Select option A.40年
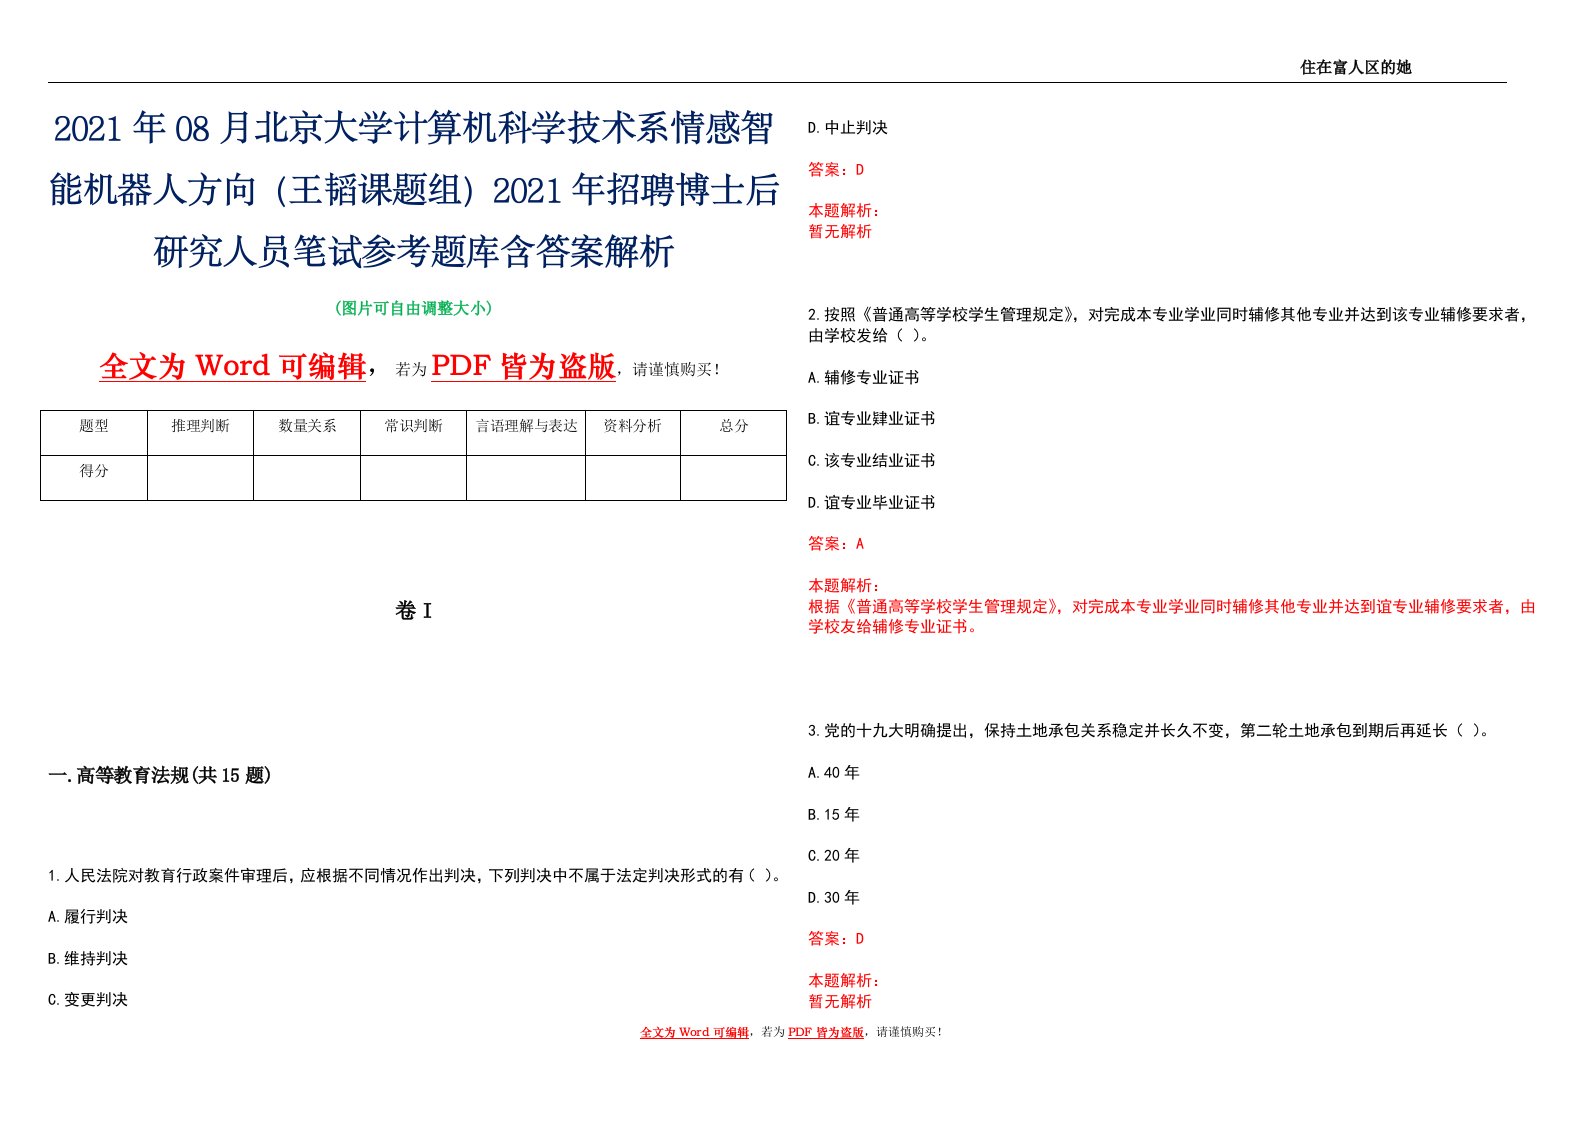This screenshot has height=1122, width=1587. (834, 773)
